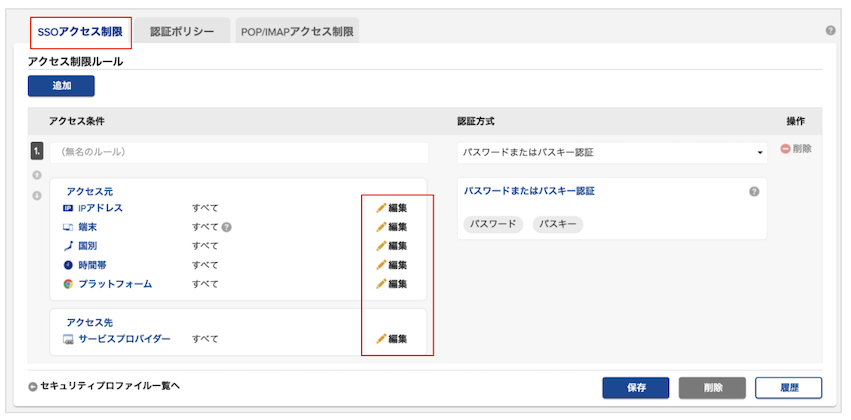Open the パスワードまたはパスキー認証 dropdown
The image size is (851, 420).
(x=612, y=153)
